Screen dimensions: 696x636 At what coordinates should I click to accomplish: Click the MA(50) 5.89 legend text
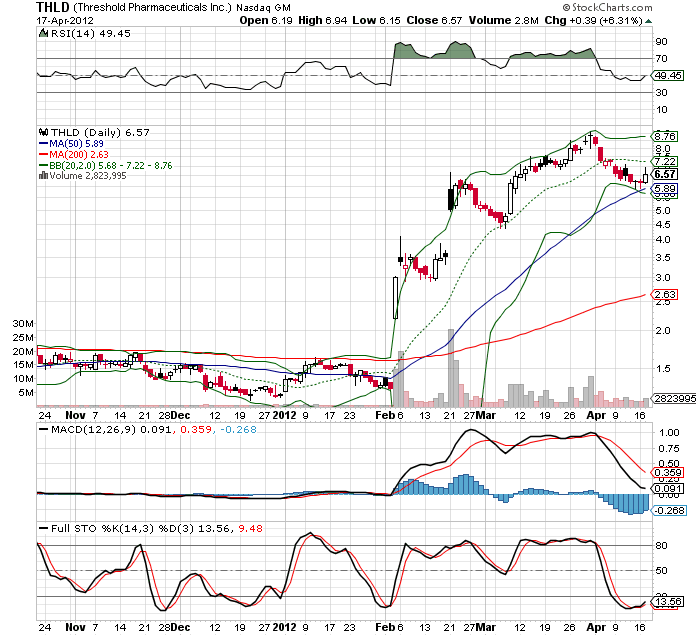[x=76, y=143]
